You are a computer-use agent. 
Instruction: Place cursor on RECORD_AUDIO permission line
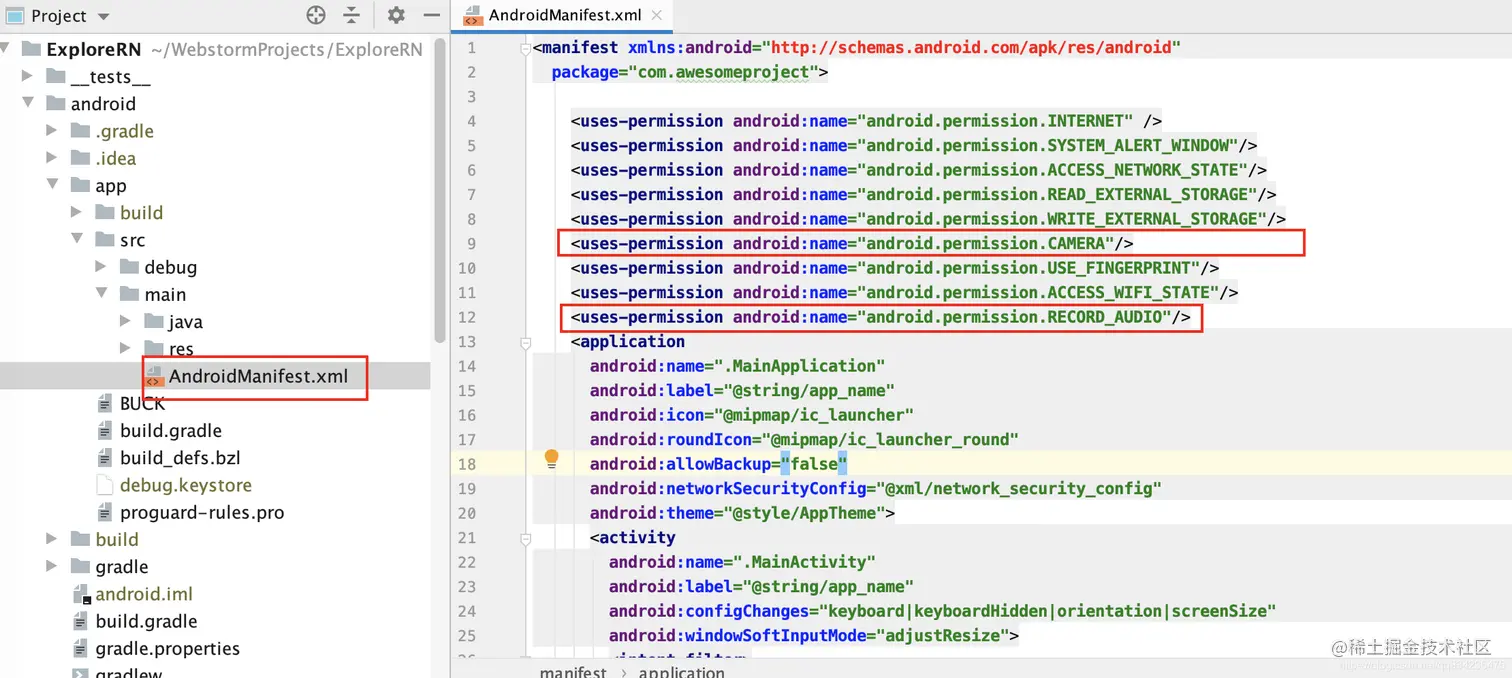pyautogui.click(x=881, y=317)
